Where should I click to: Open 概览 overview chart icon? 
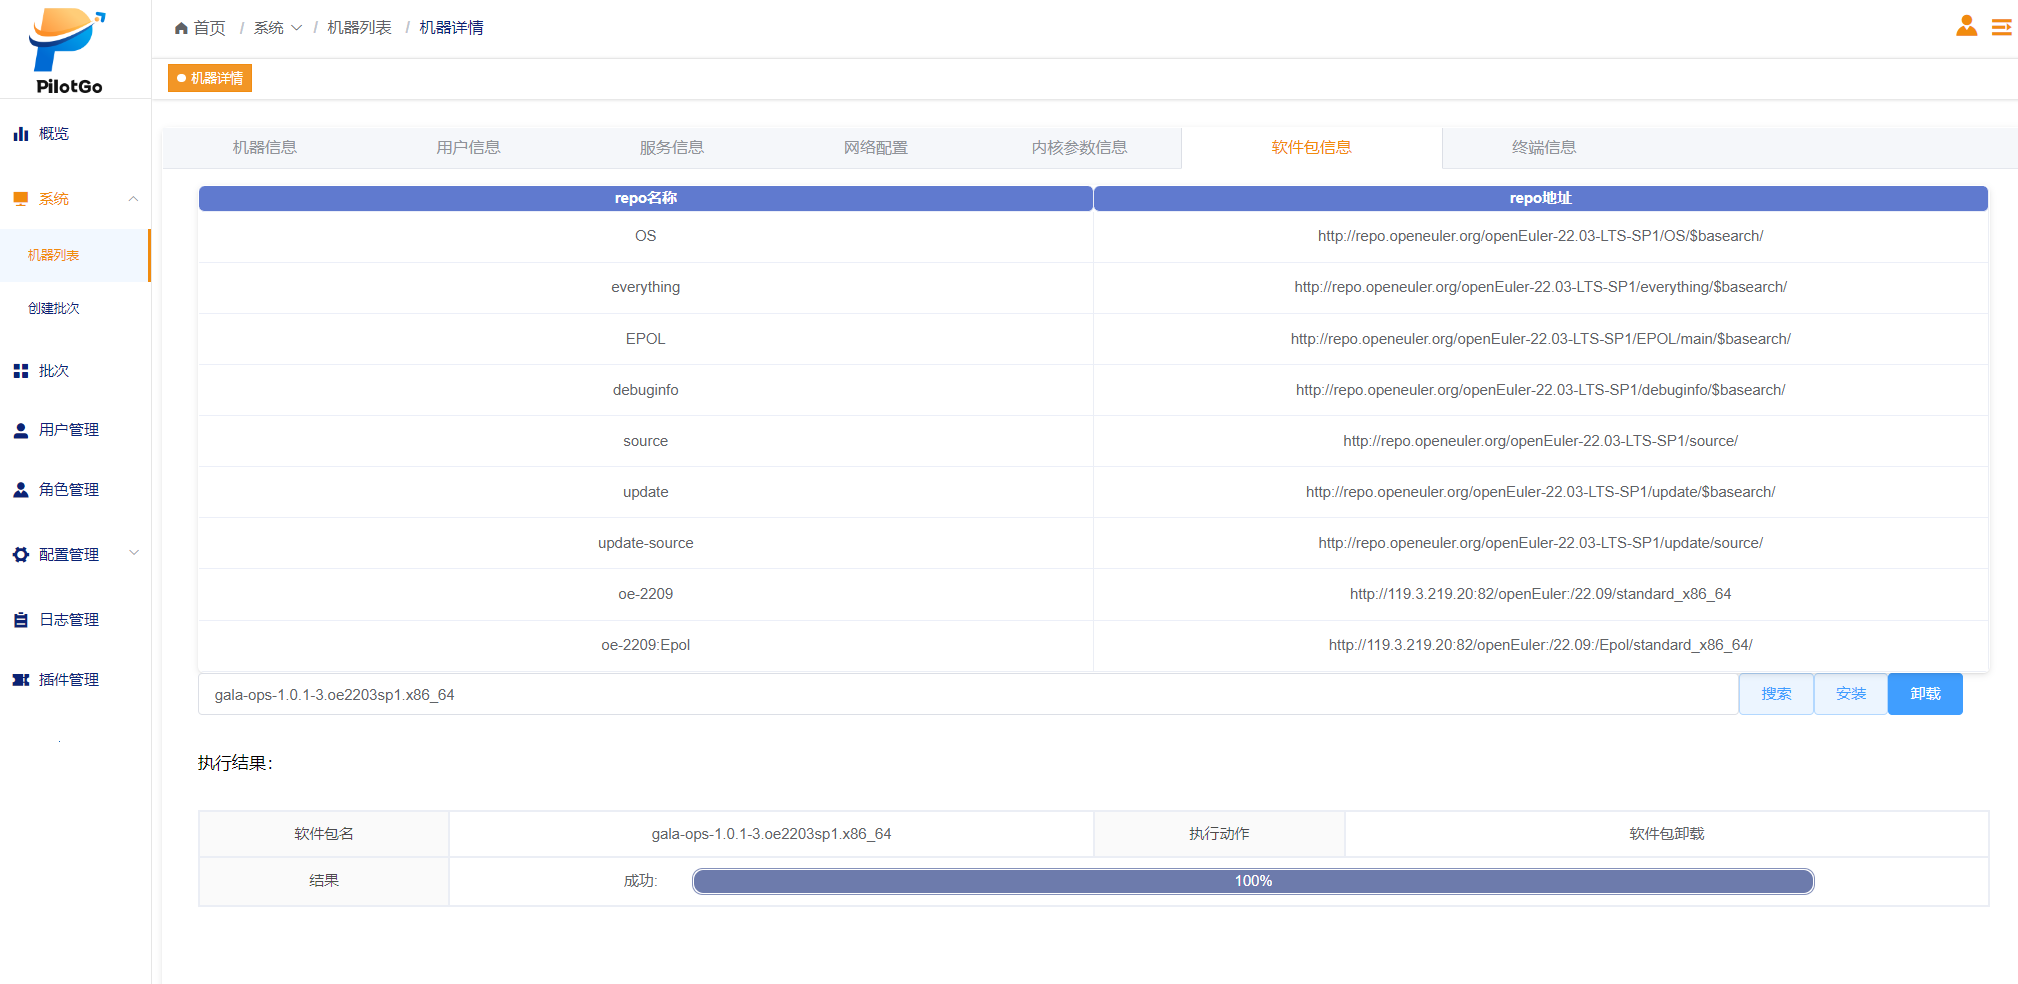[21, 134]
